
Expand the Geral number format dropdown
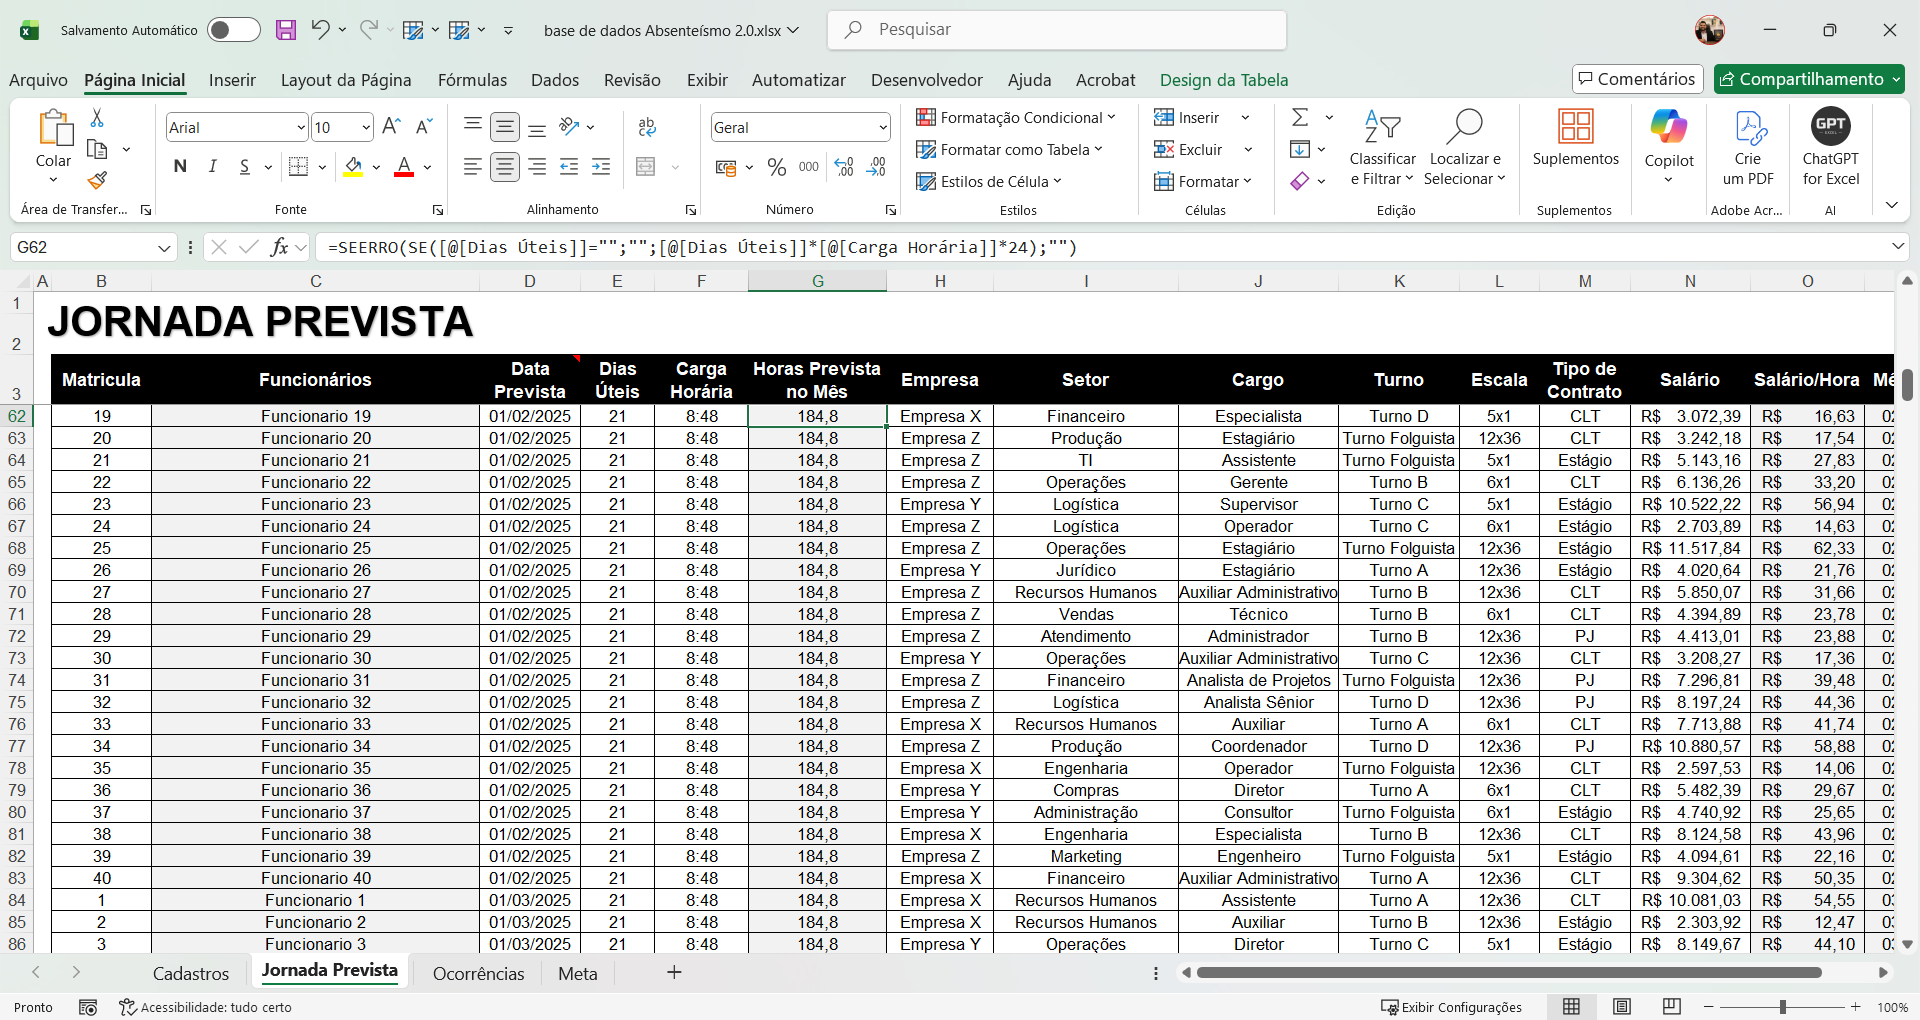[x=882, y=127]
